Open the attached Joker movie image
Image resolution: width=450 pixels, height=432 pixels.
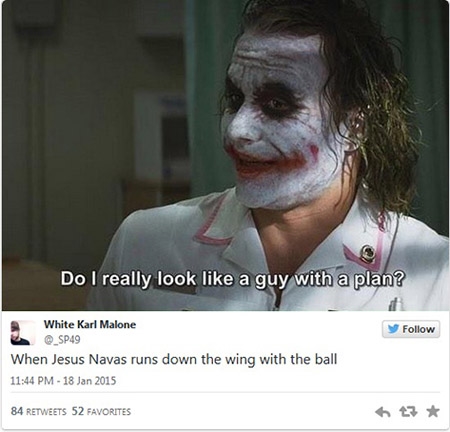[x=225, y=155]
